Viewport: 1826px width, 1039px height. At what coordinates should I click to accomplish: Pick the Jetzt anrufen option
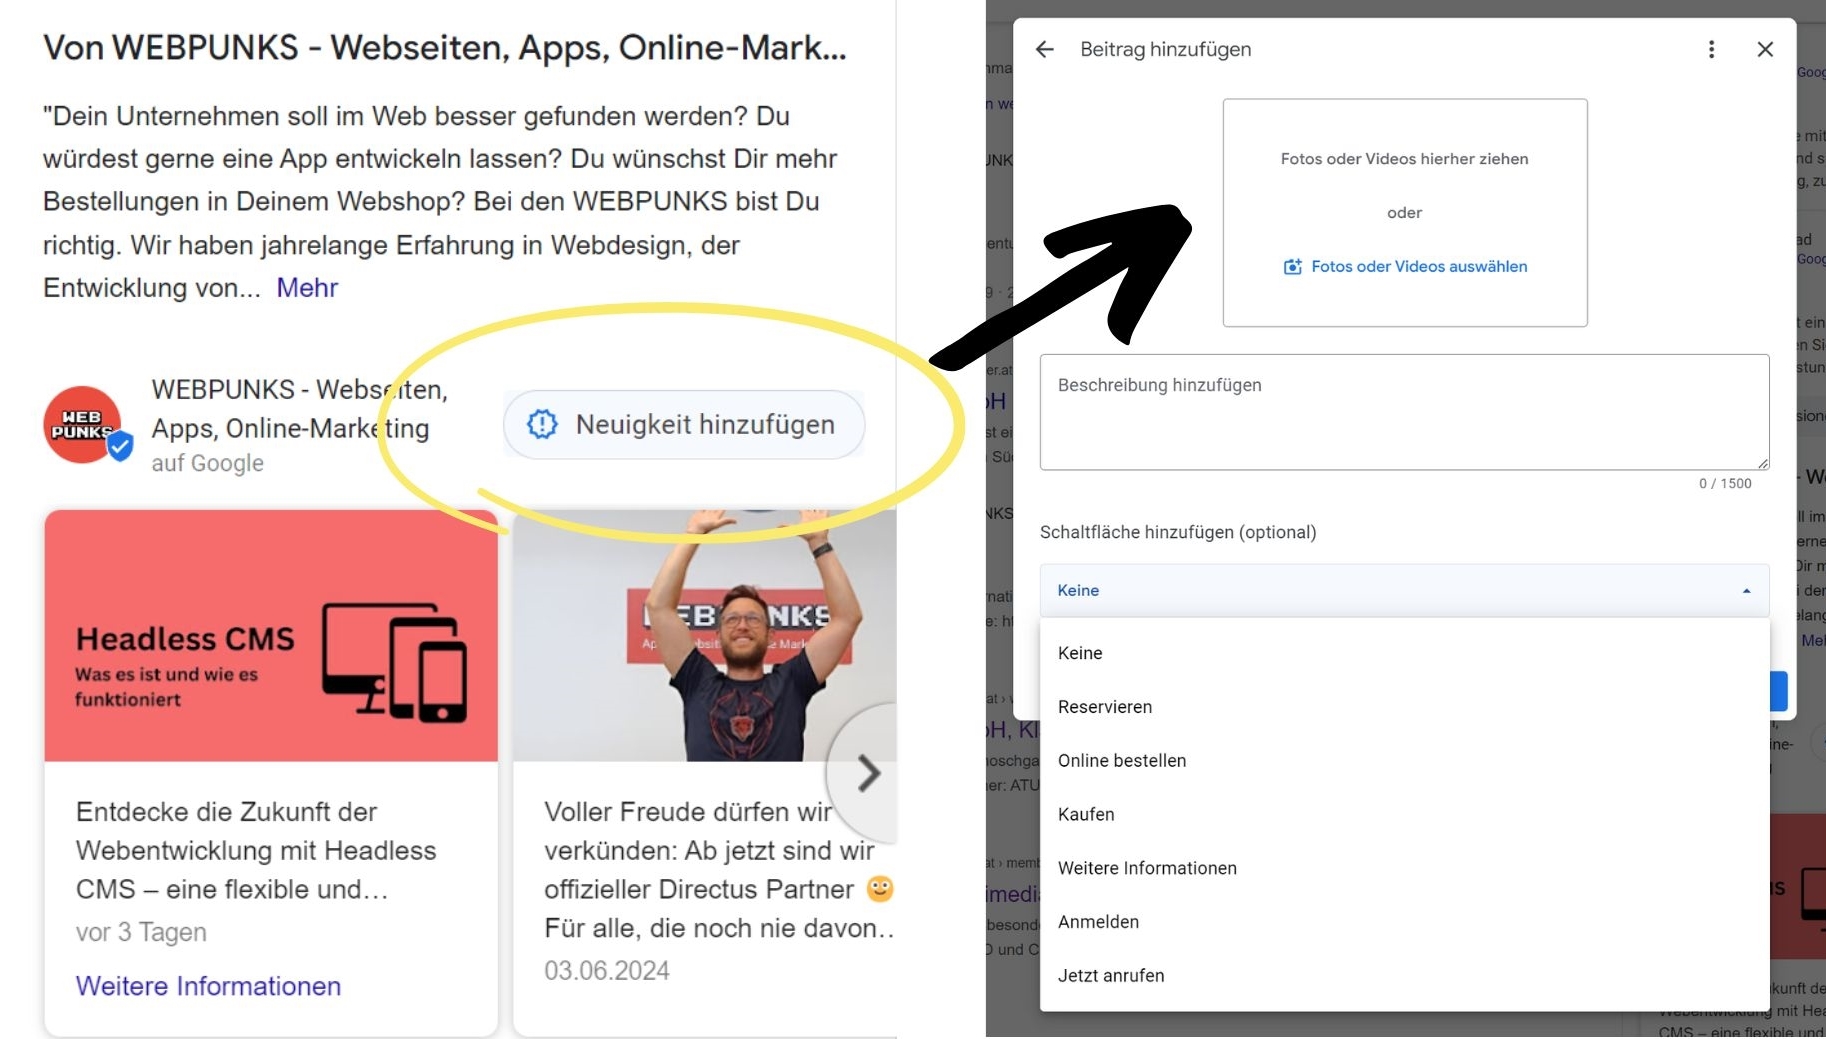coord(1404,976)
